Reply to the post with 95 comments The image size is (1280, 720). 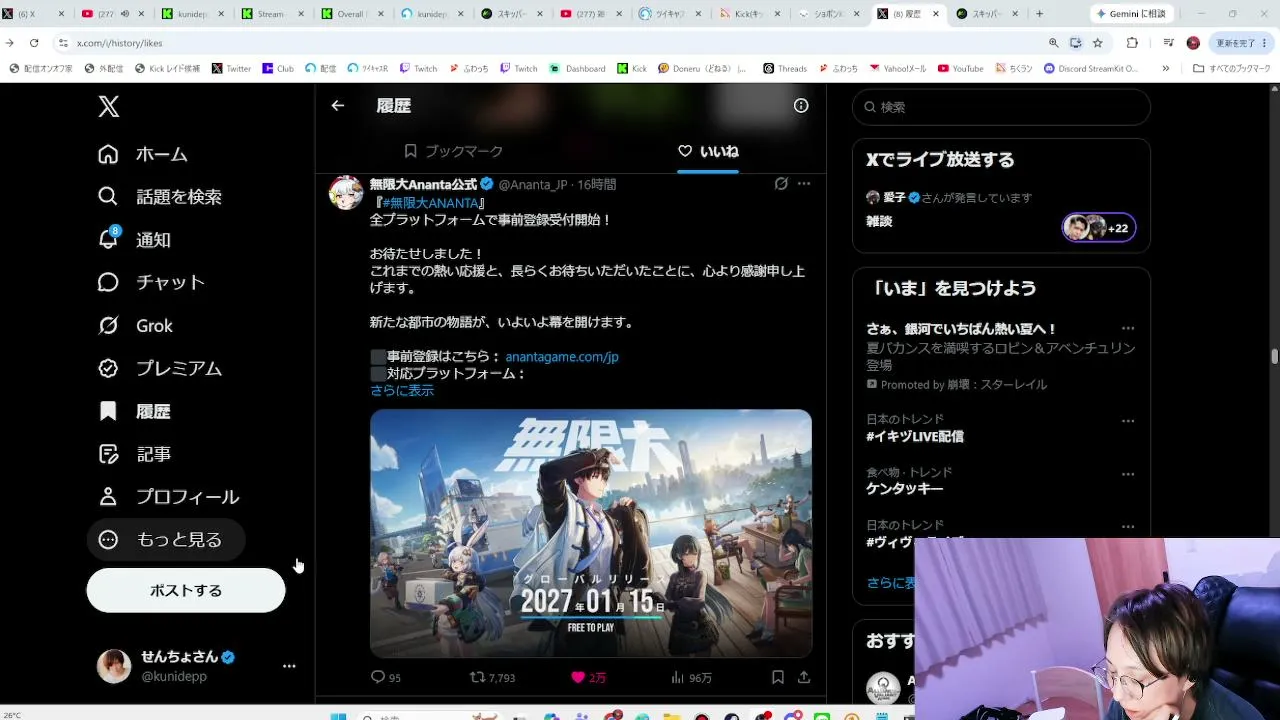pyautogui.click(x=386, y=677)
